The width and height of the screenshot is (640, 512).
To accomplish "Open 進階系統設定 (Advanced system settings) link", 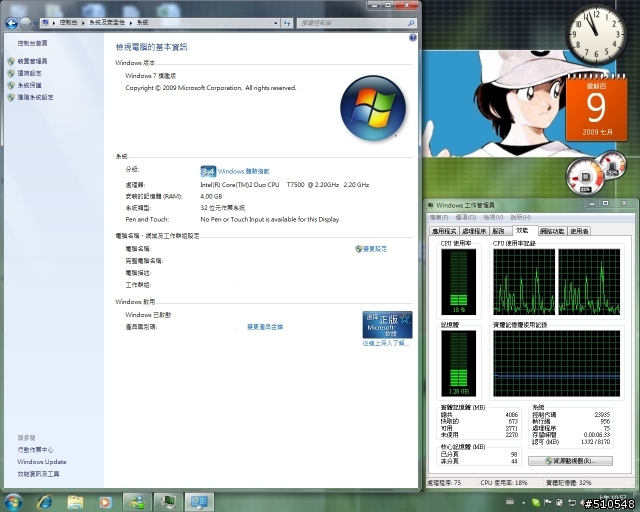I will pos(35,97).
